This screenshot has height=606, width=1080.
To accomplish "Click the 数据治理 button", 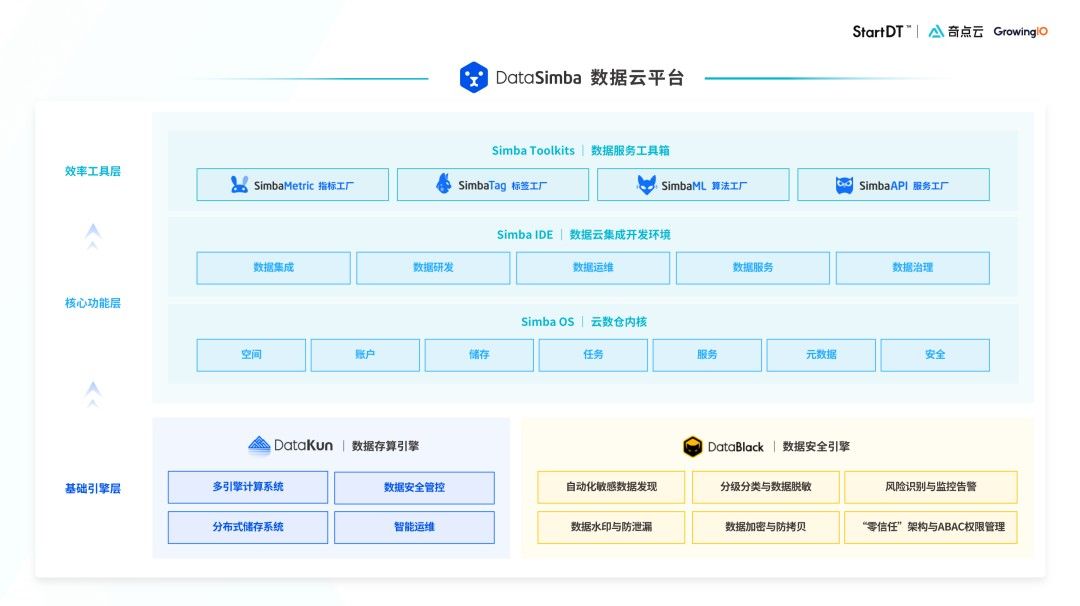I will coord(913,267).
